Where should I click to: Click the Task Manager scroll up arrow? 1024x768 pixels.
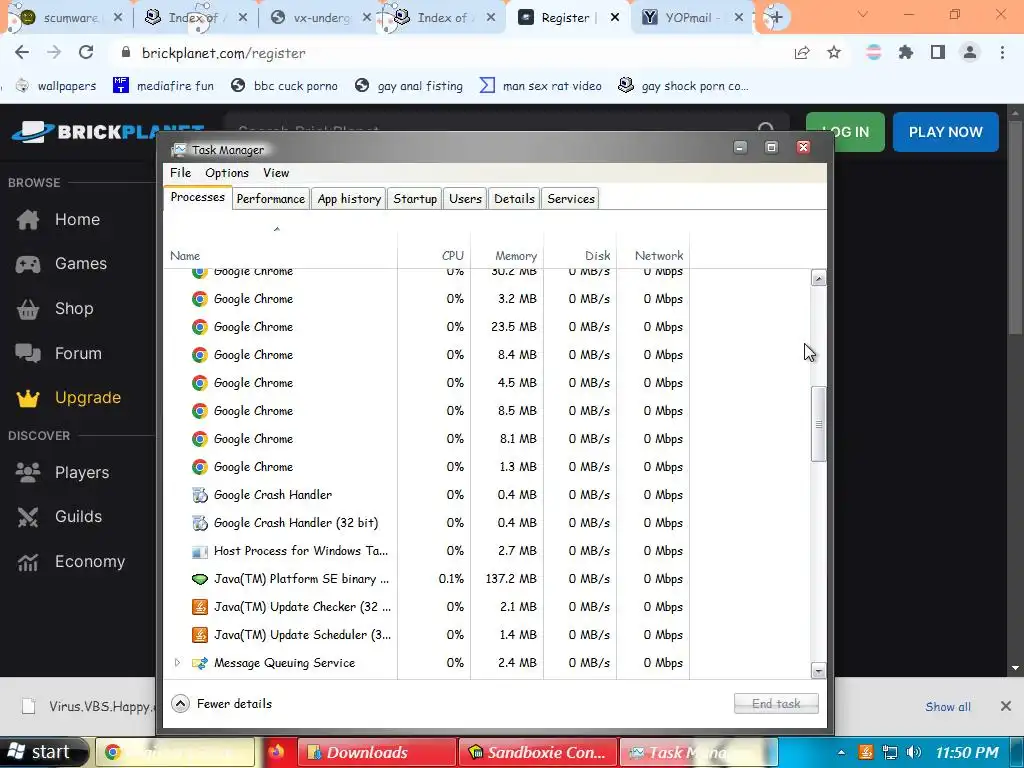coord(818,278)
